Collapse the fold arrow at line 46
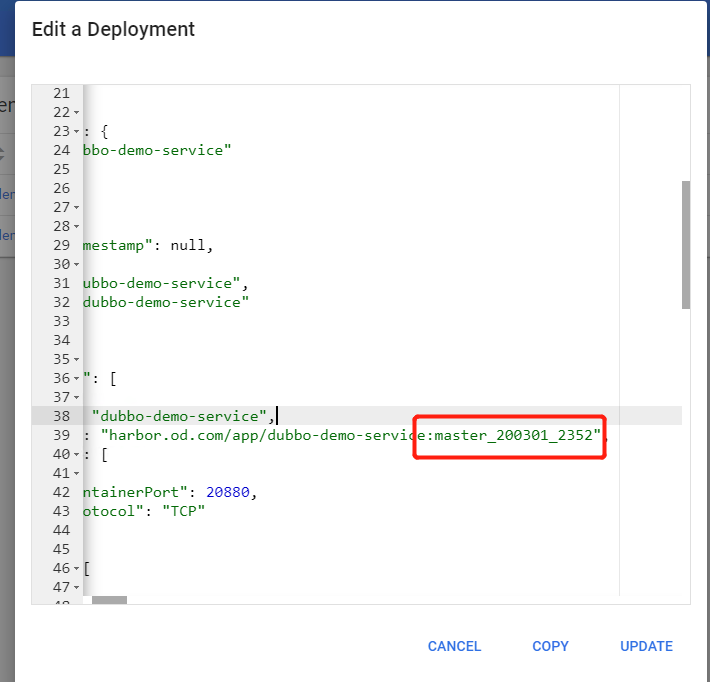The height and width of the screenshot is (682, 710). [76, 569]
